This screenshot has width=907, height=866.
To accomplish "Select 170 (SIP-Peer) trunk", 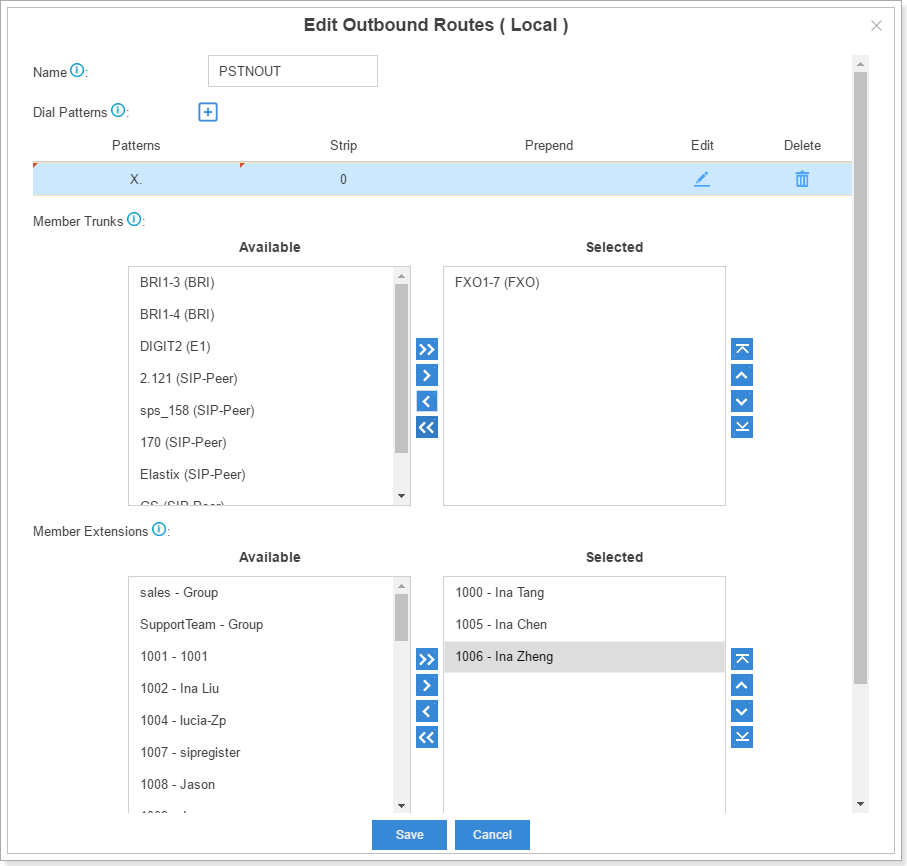I will click(261, 442).
